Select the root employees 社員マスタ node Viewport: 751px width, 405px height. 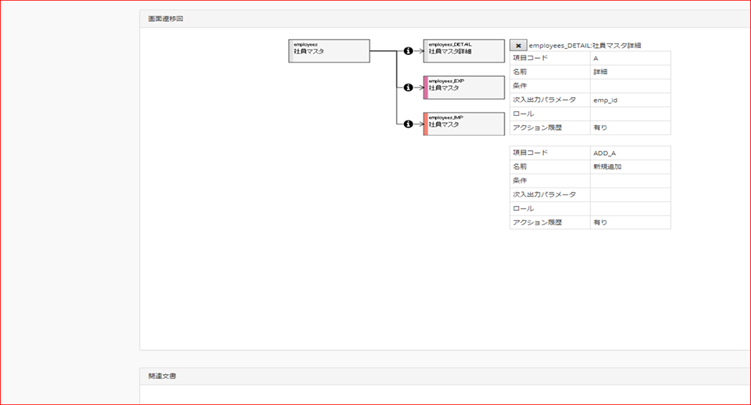click(x=329, y=51)
